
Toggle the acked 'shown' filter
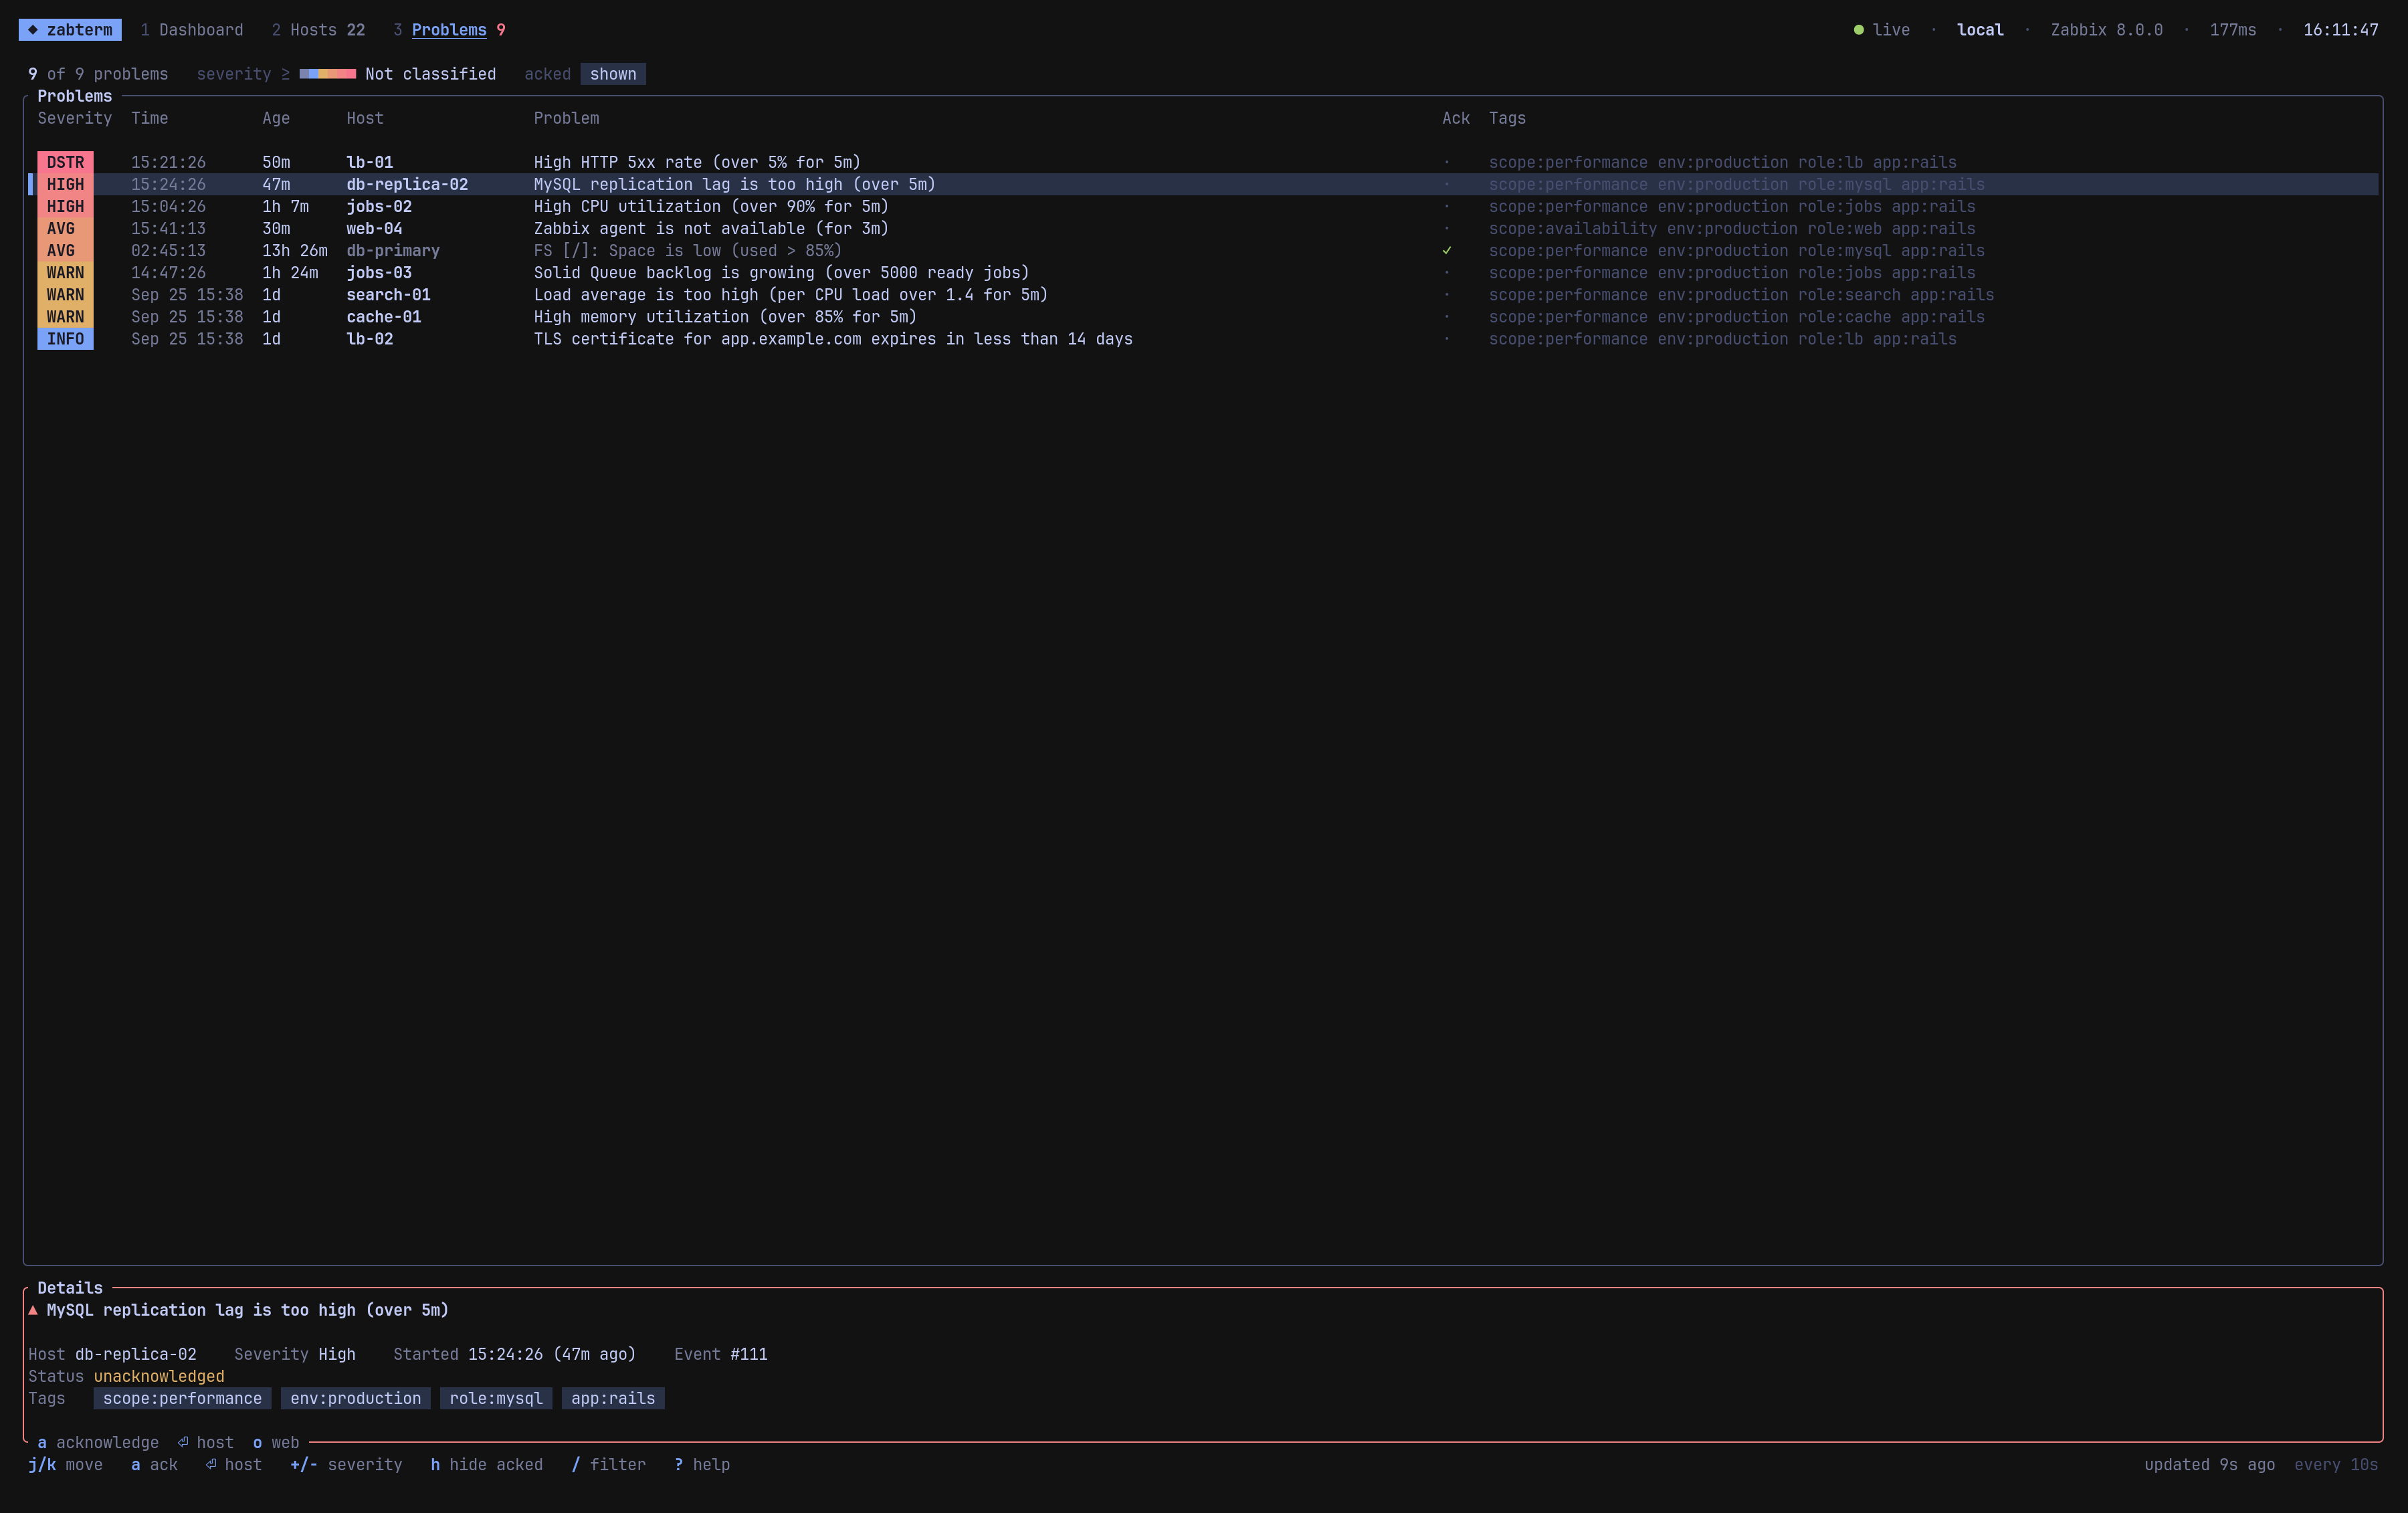click(x=613, y=74)
